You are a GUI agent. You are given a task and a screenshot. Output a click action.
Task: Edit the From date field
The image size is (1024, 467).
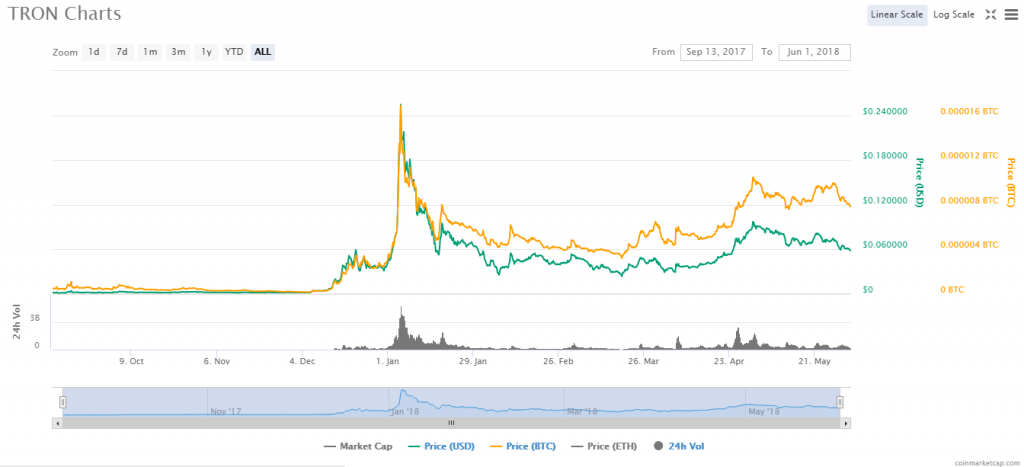coord(716,52)
